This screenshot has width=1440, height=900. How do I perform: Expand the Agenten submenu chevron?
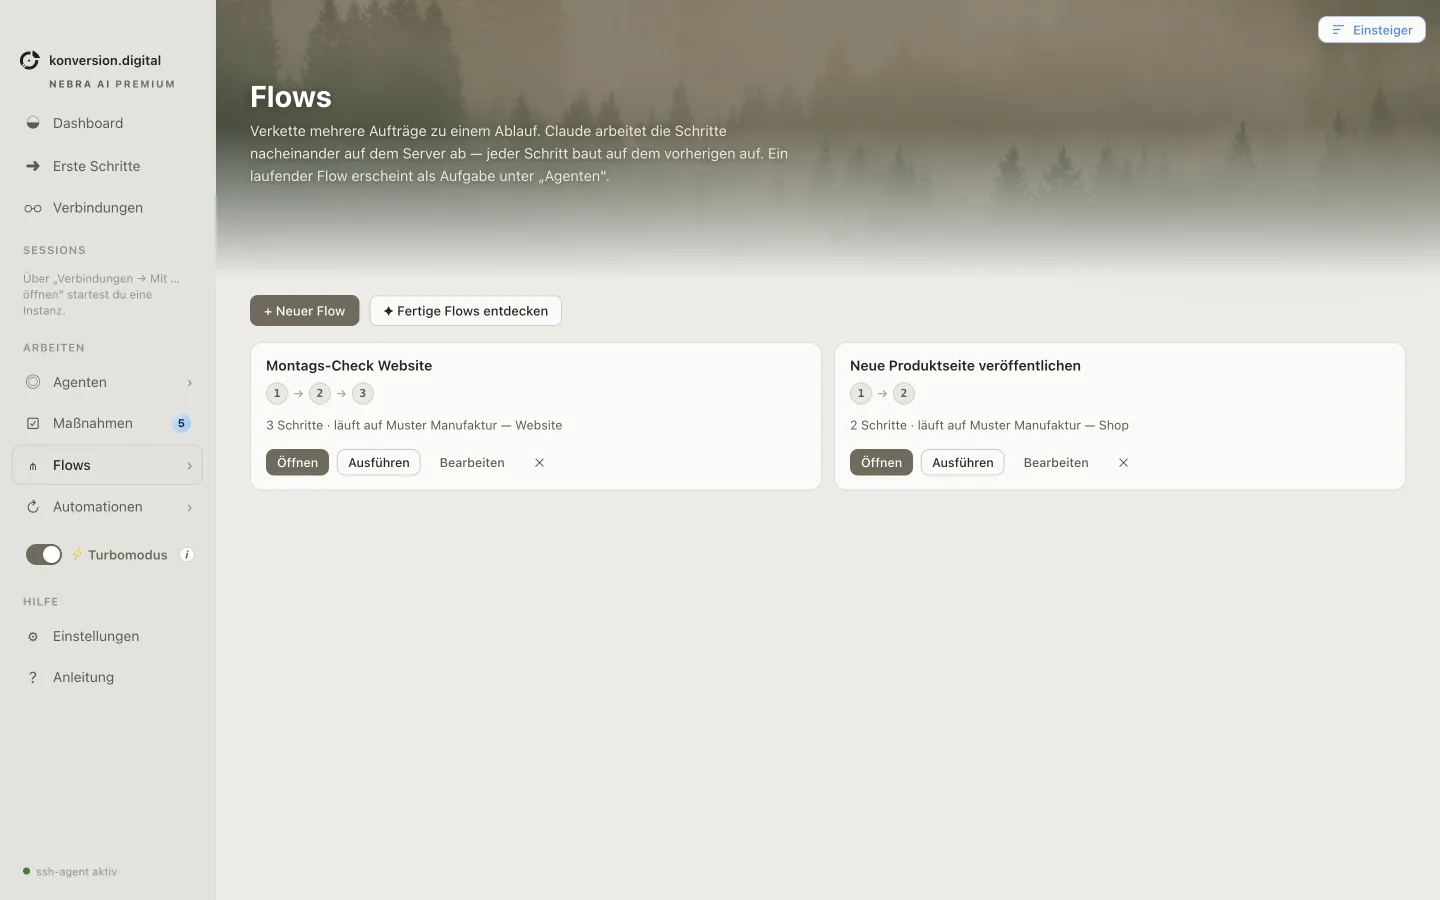click(189, 382)
